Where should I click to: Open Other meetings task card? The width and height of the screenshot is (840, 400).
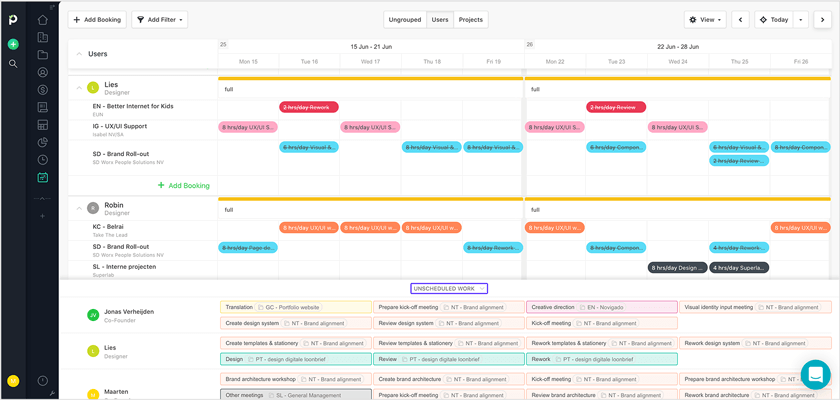[x=296, y=395]
